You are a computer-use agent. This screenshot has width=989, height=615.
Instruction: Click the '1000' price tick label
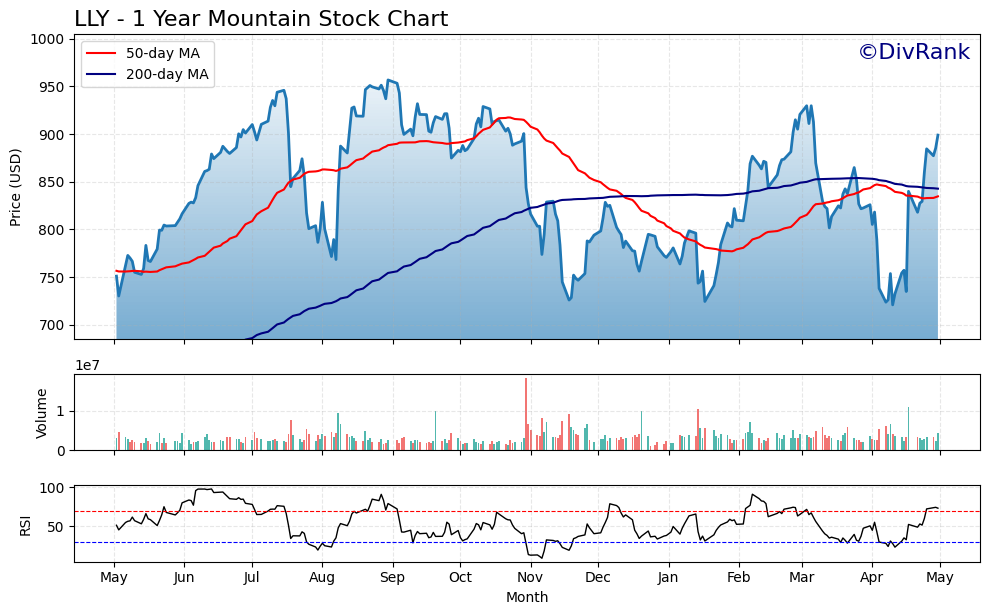[x=47, y=39]
